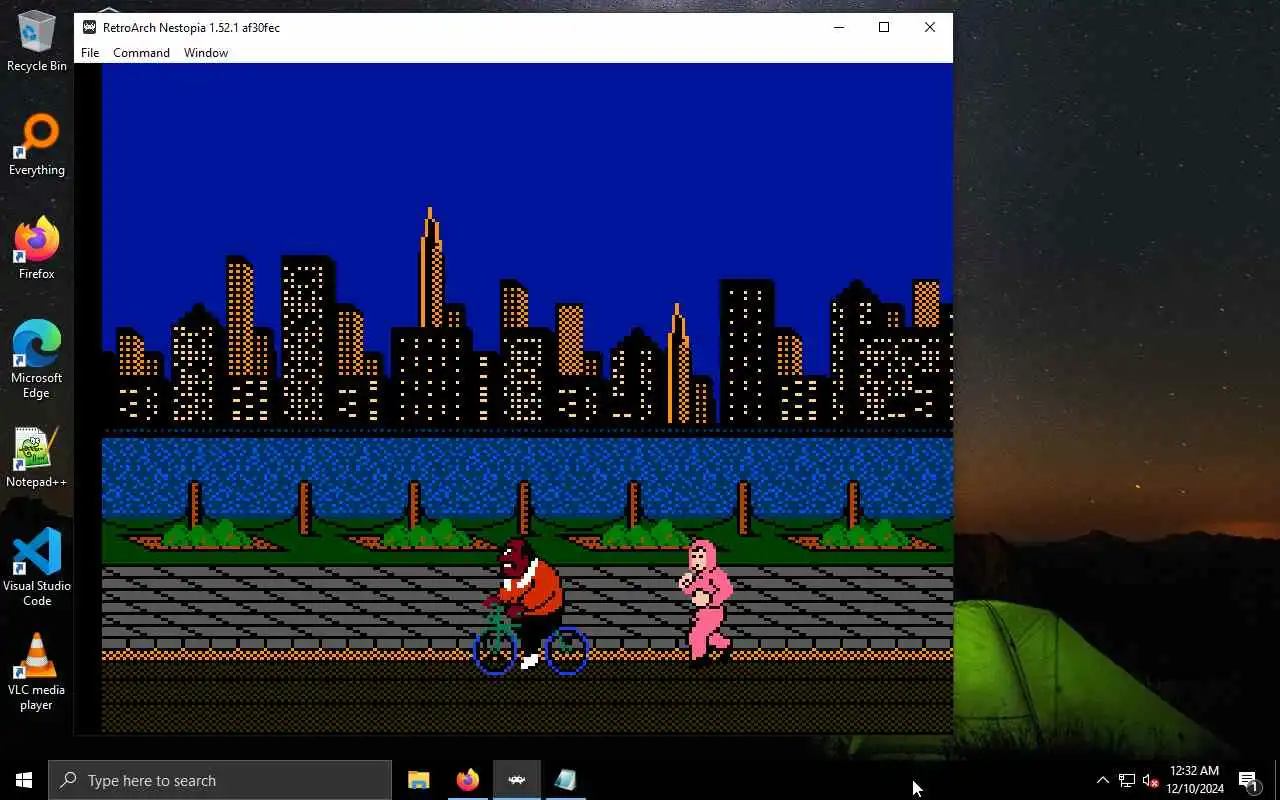The height and width of the screenshot is (800, 1280).
Task: Show hidden system tray icons
Action: 1102,780
